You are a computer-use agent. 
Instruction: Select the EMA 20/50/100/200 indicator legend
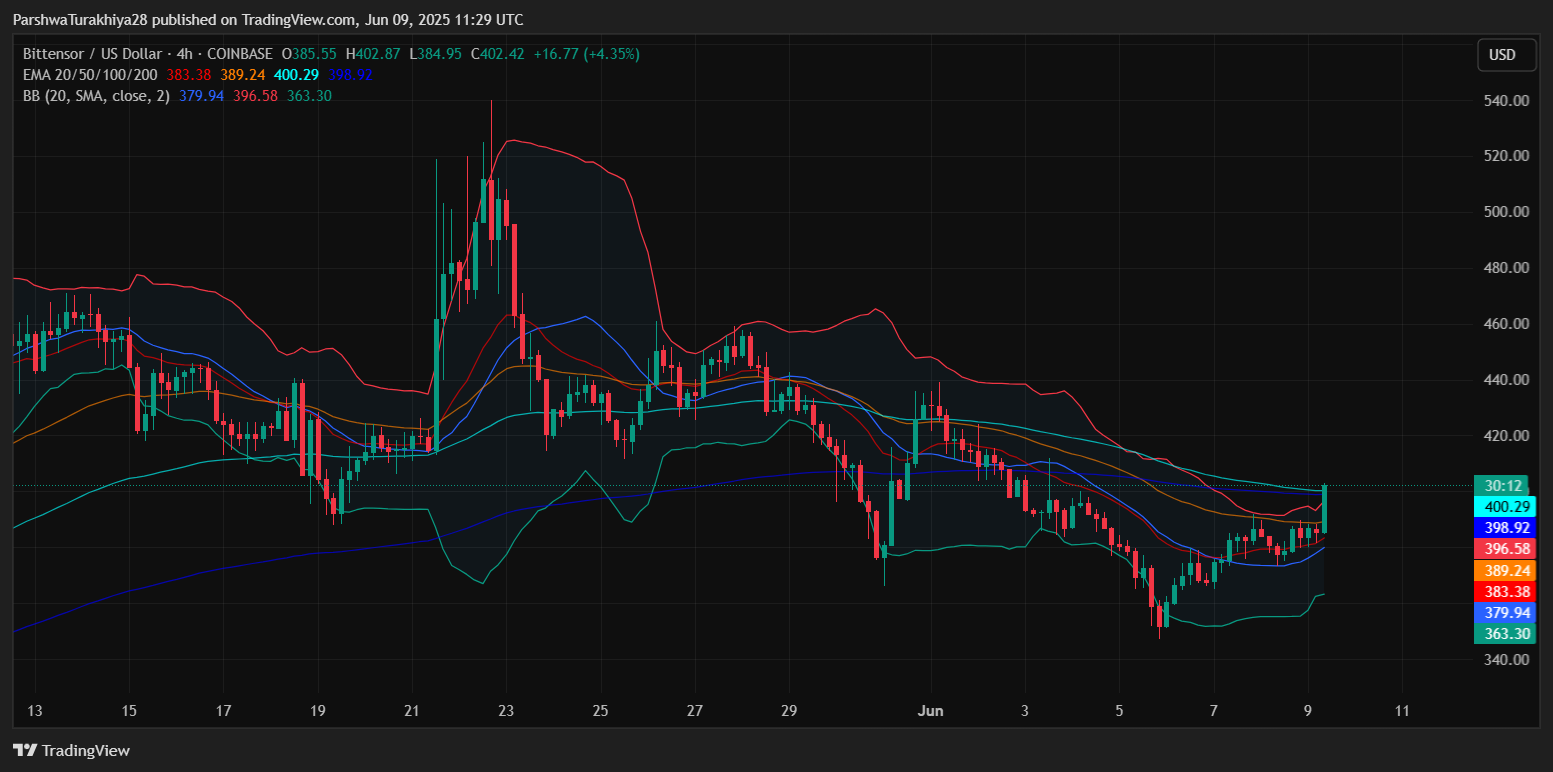[90, 75]
